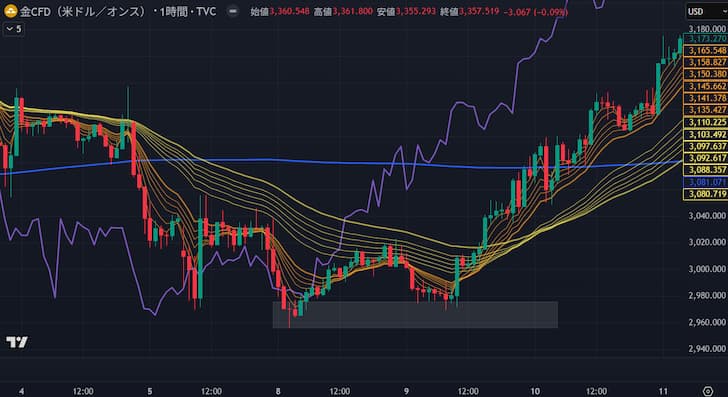
Task: Click date label 8 on time axis
Action: tap(278, 391)
